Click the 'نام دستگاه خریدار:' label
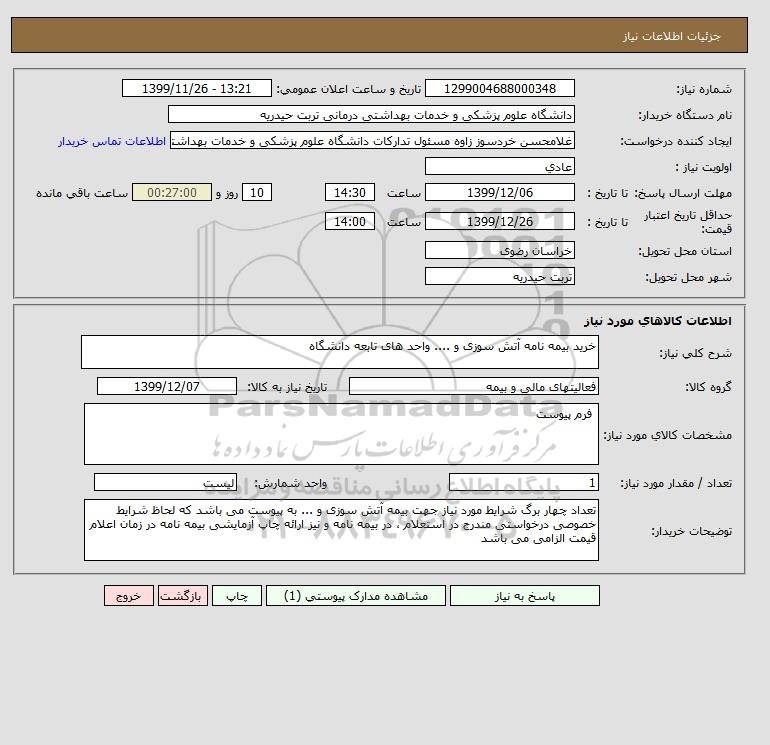 tap(685, 115)
